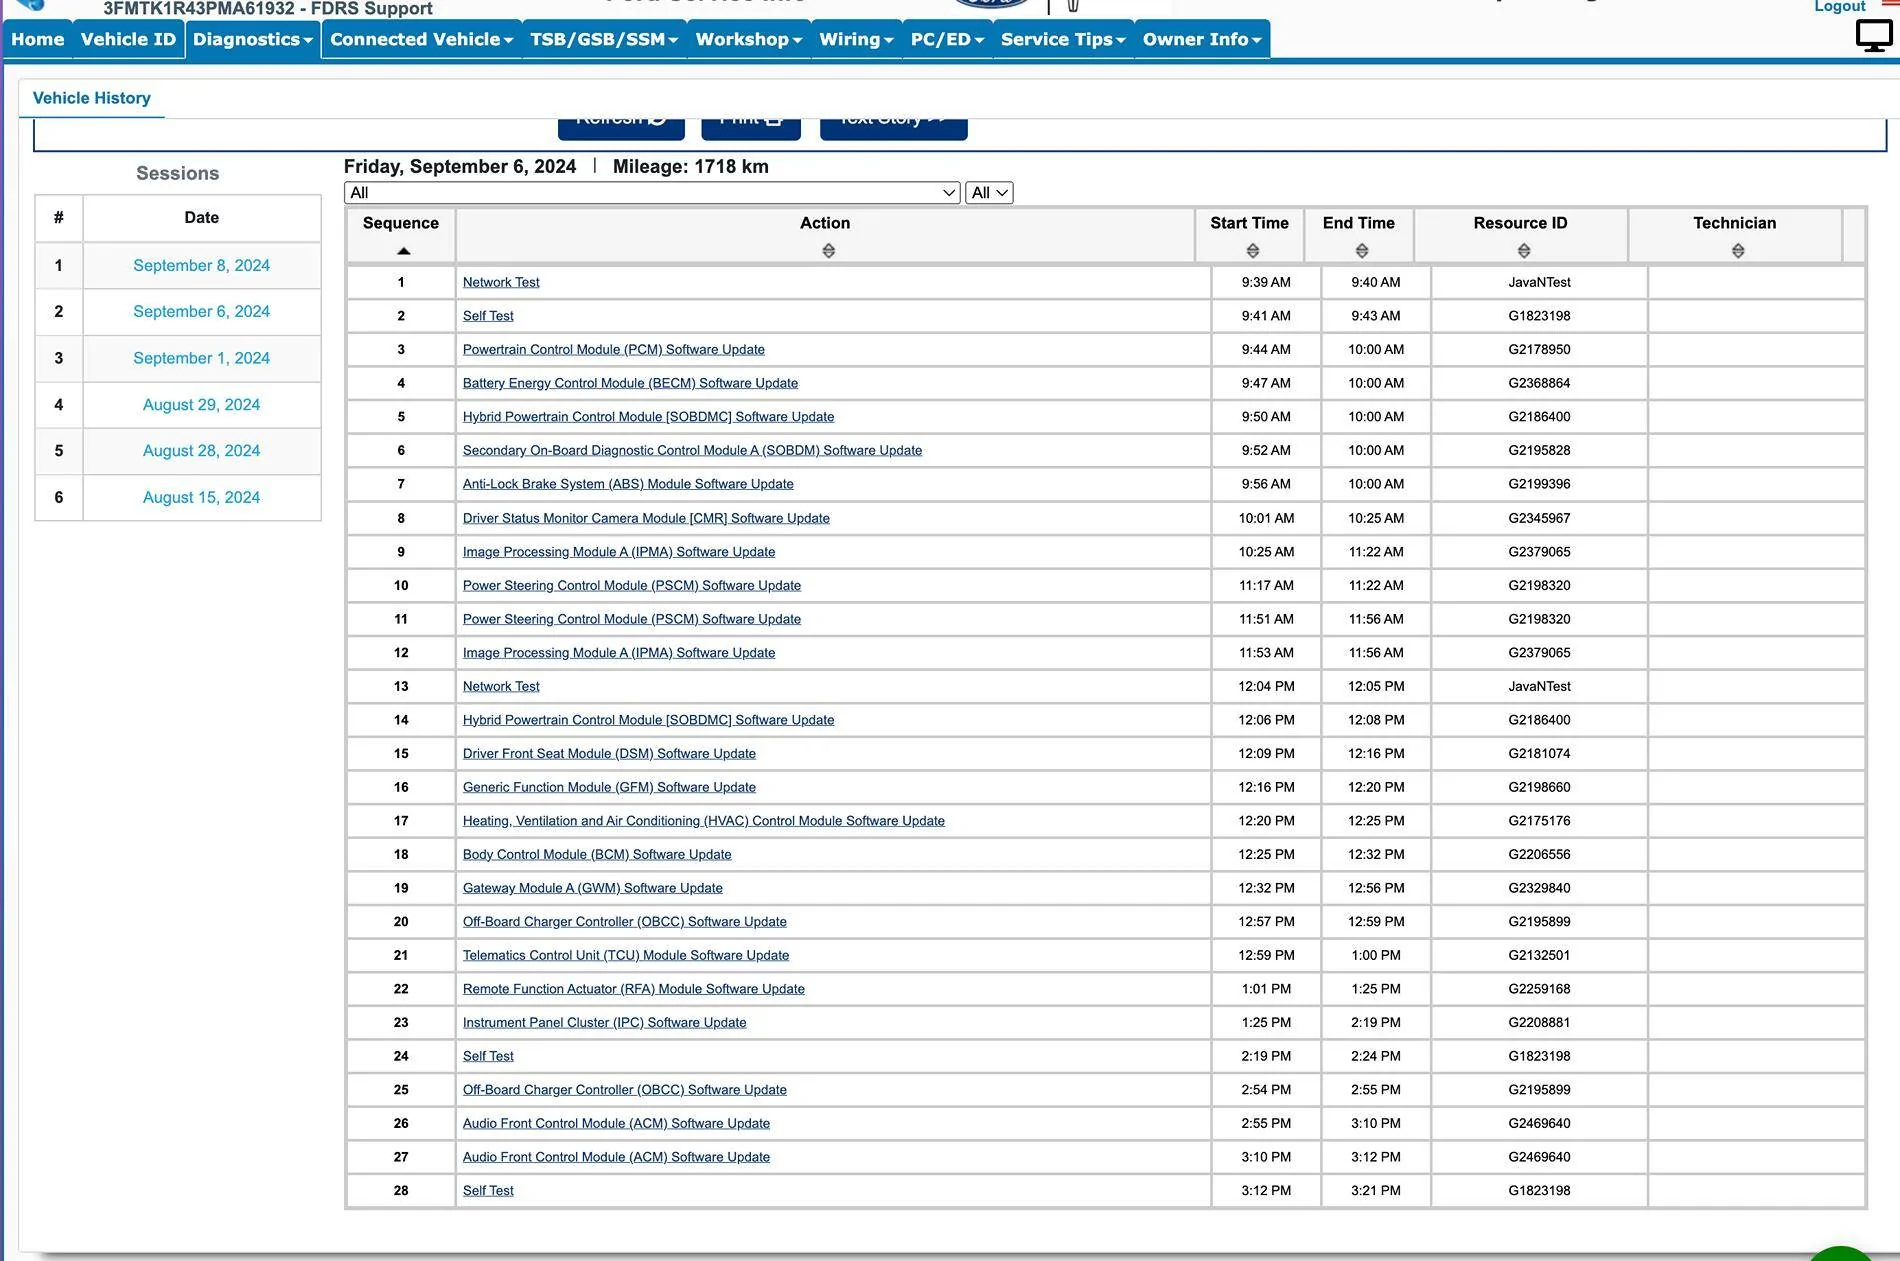Open sequence 27 Audio Front Control Module update

pyautogui.click(x=616, y=1157)
